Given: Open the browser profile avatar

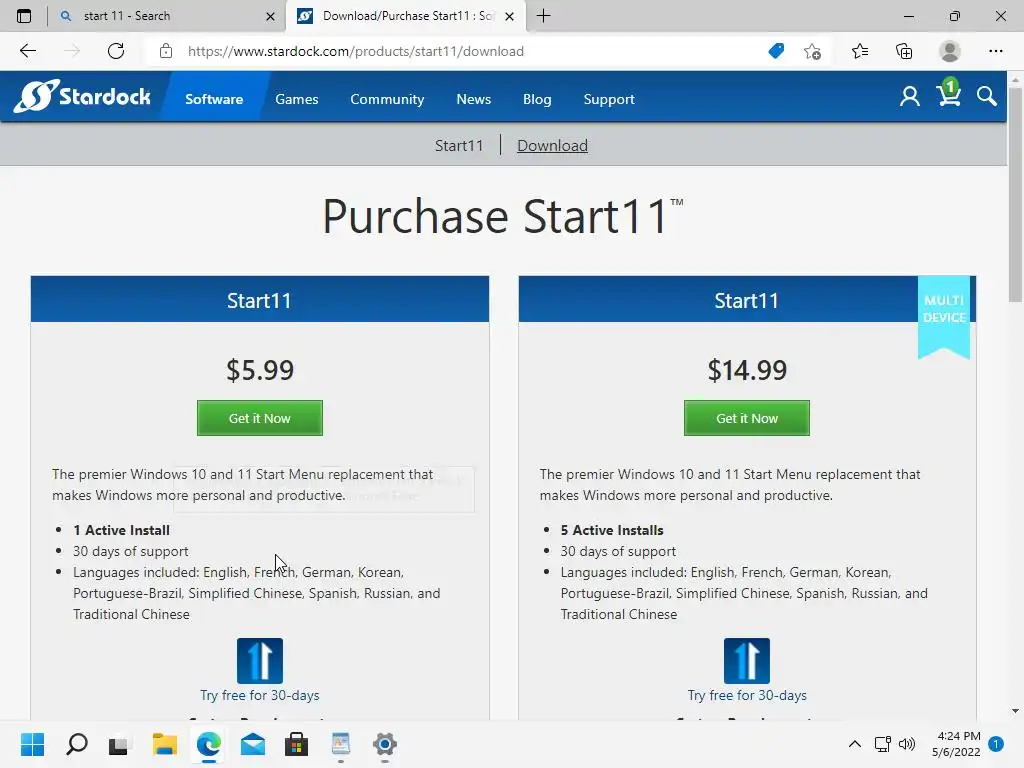Looking at the screenshot, I should coord(949,51).
